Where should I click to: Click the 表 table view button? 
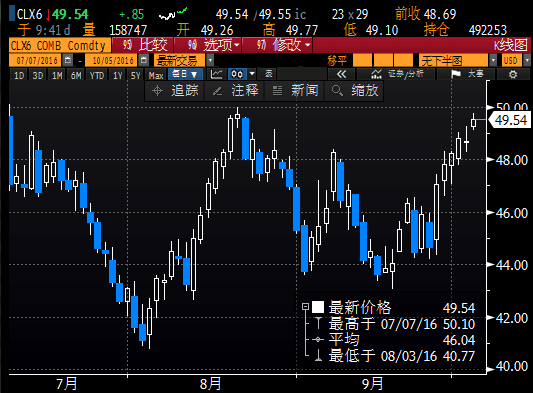[268, 74]
